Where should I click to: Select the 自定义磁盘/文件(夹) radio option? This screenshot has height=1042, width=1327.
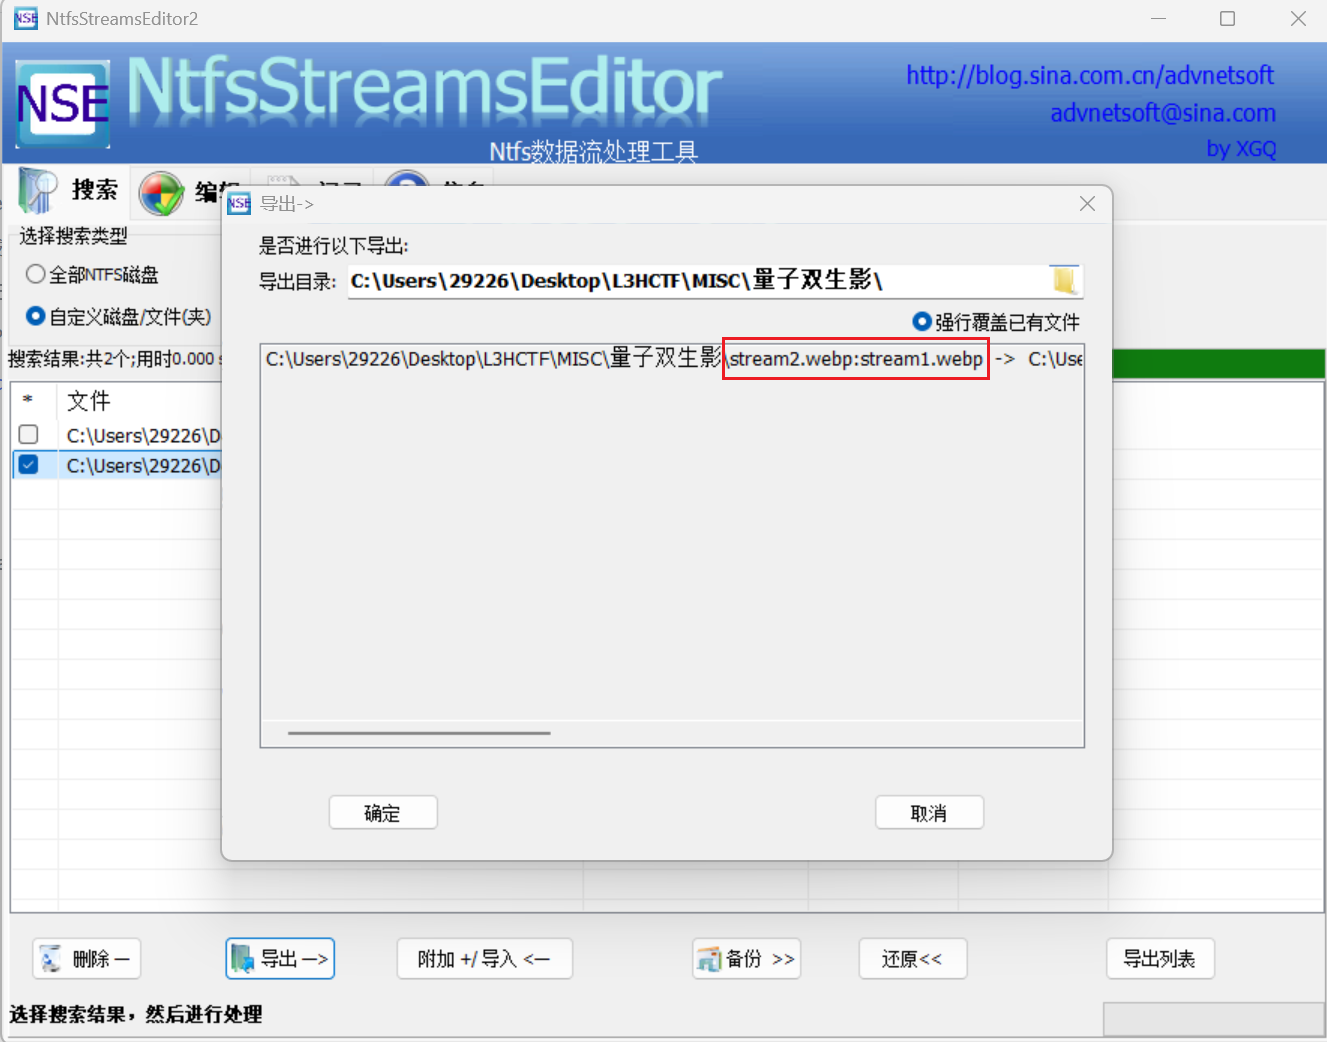pos(36,316)
